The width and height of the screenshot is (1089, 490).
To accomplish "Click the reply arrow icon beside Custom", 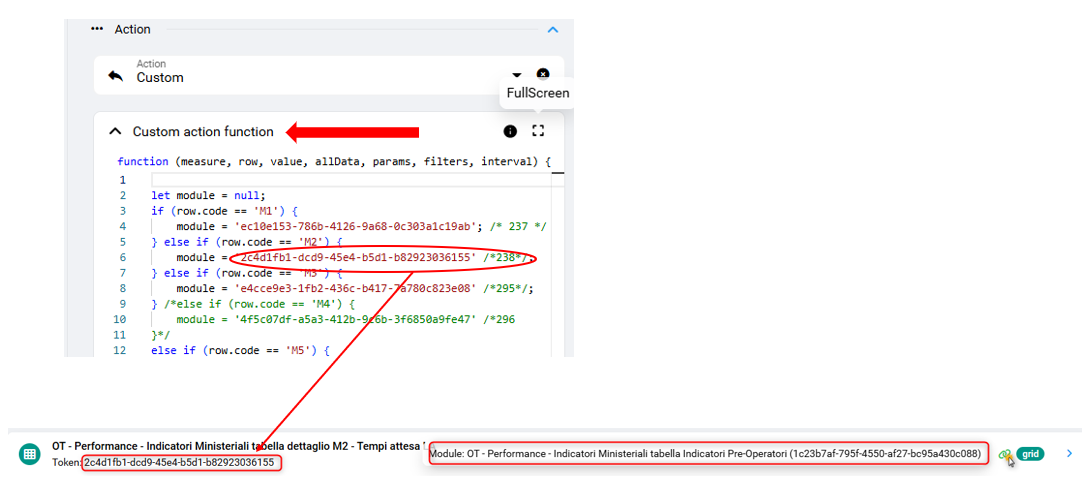I will coord(116,76).
